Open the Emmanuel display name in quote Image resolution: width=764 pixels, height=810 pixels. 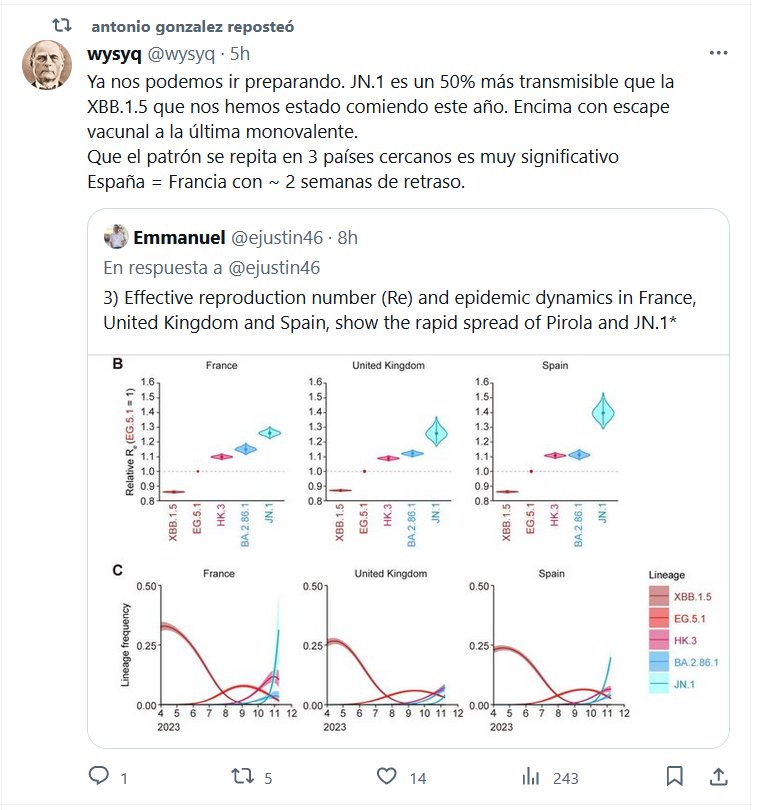click(x=180, y=237)
